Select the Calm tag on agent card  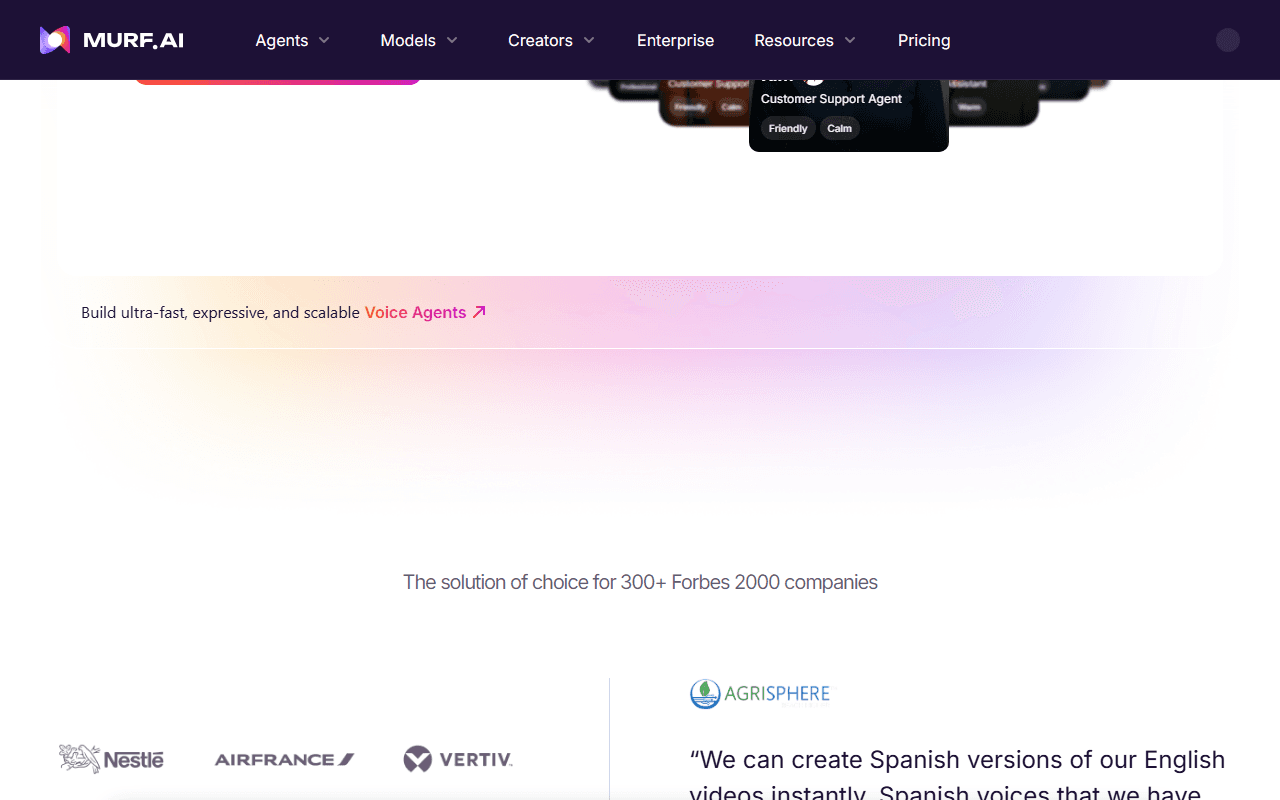(840, 128)
